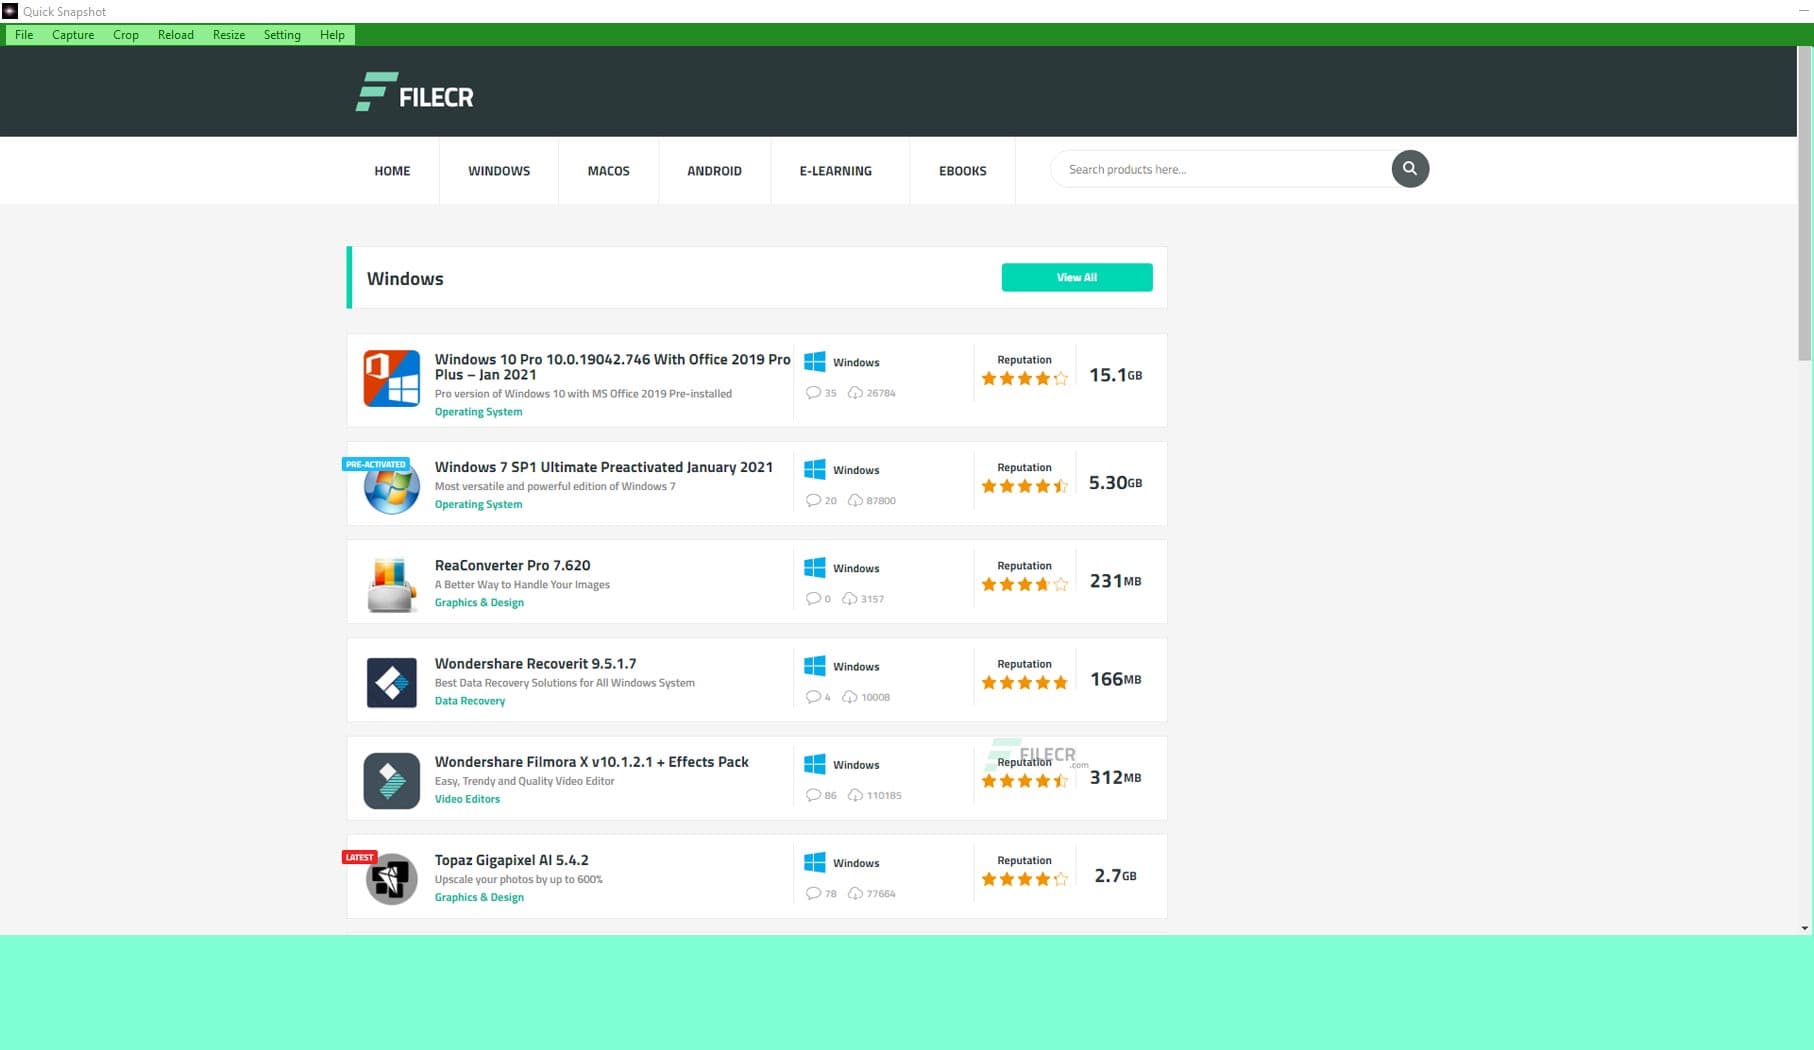Click the Wondershare Recoverit app icon
This screenshot has height=1050, width=1814.
pos(391,681)
